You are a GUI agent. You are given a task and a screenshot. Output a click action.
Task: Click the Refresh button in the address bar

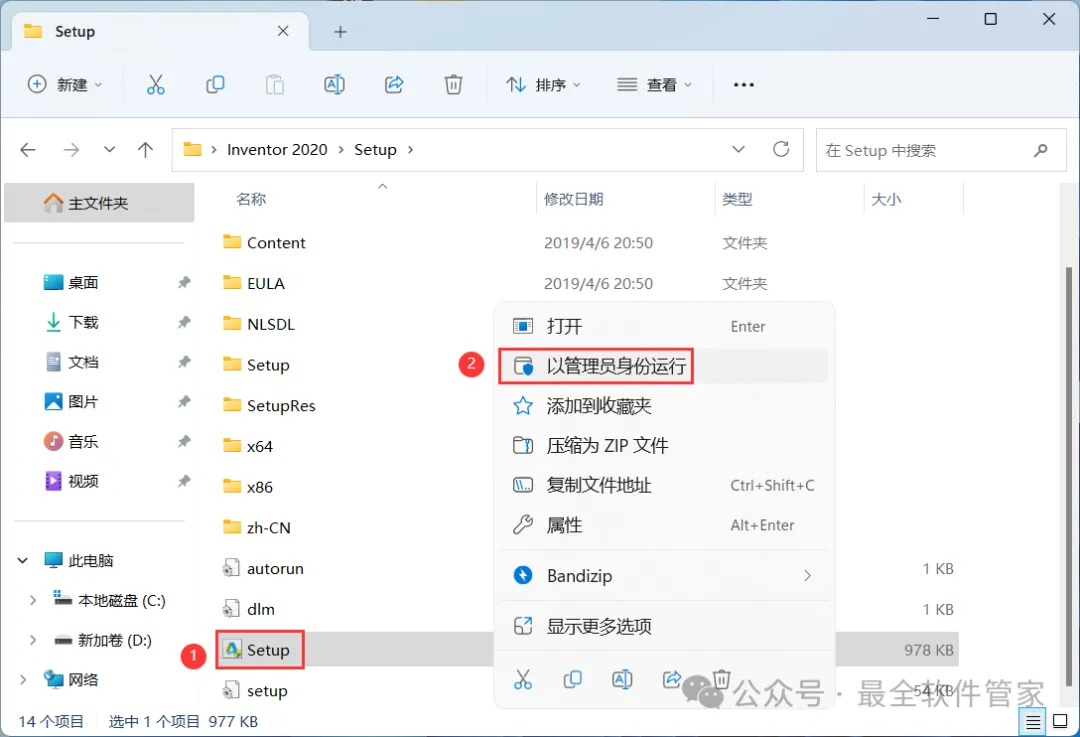(x=781, y=149)
